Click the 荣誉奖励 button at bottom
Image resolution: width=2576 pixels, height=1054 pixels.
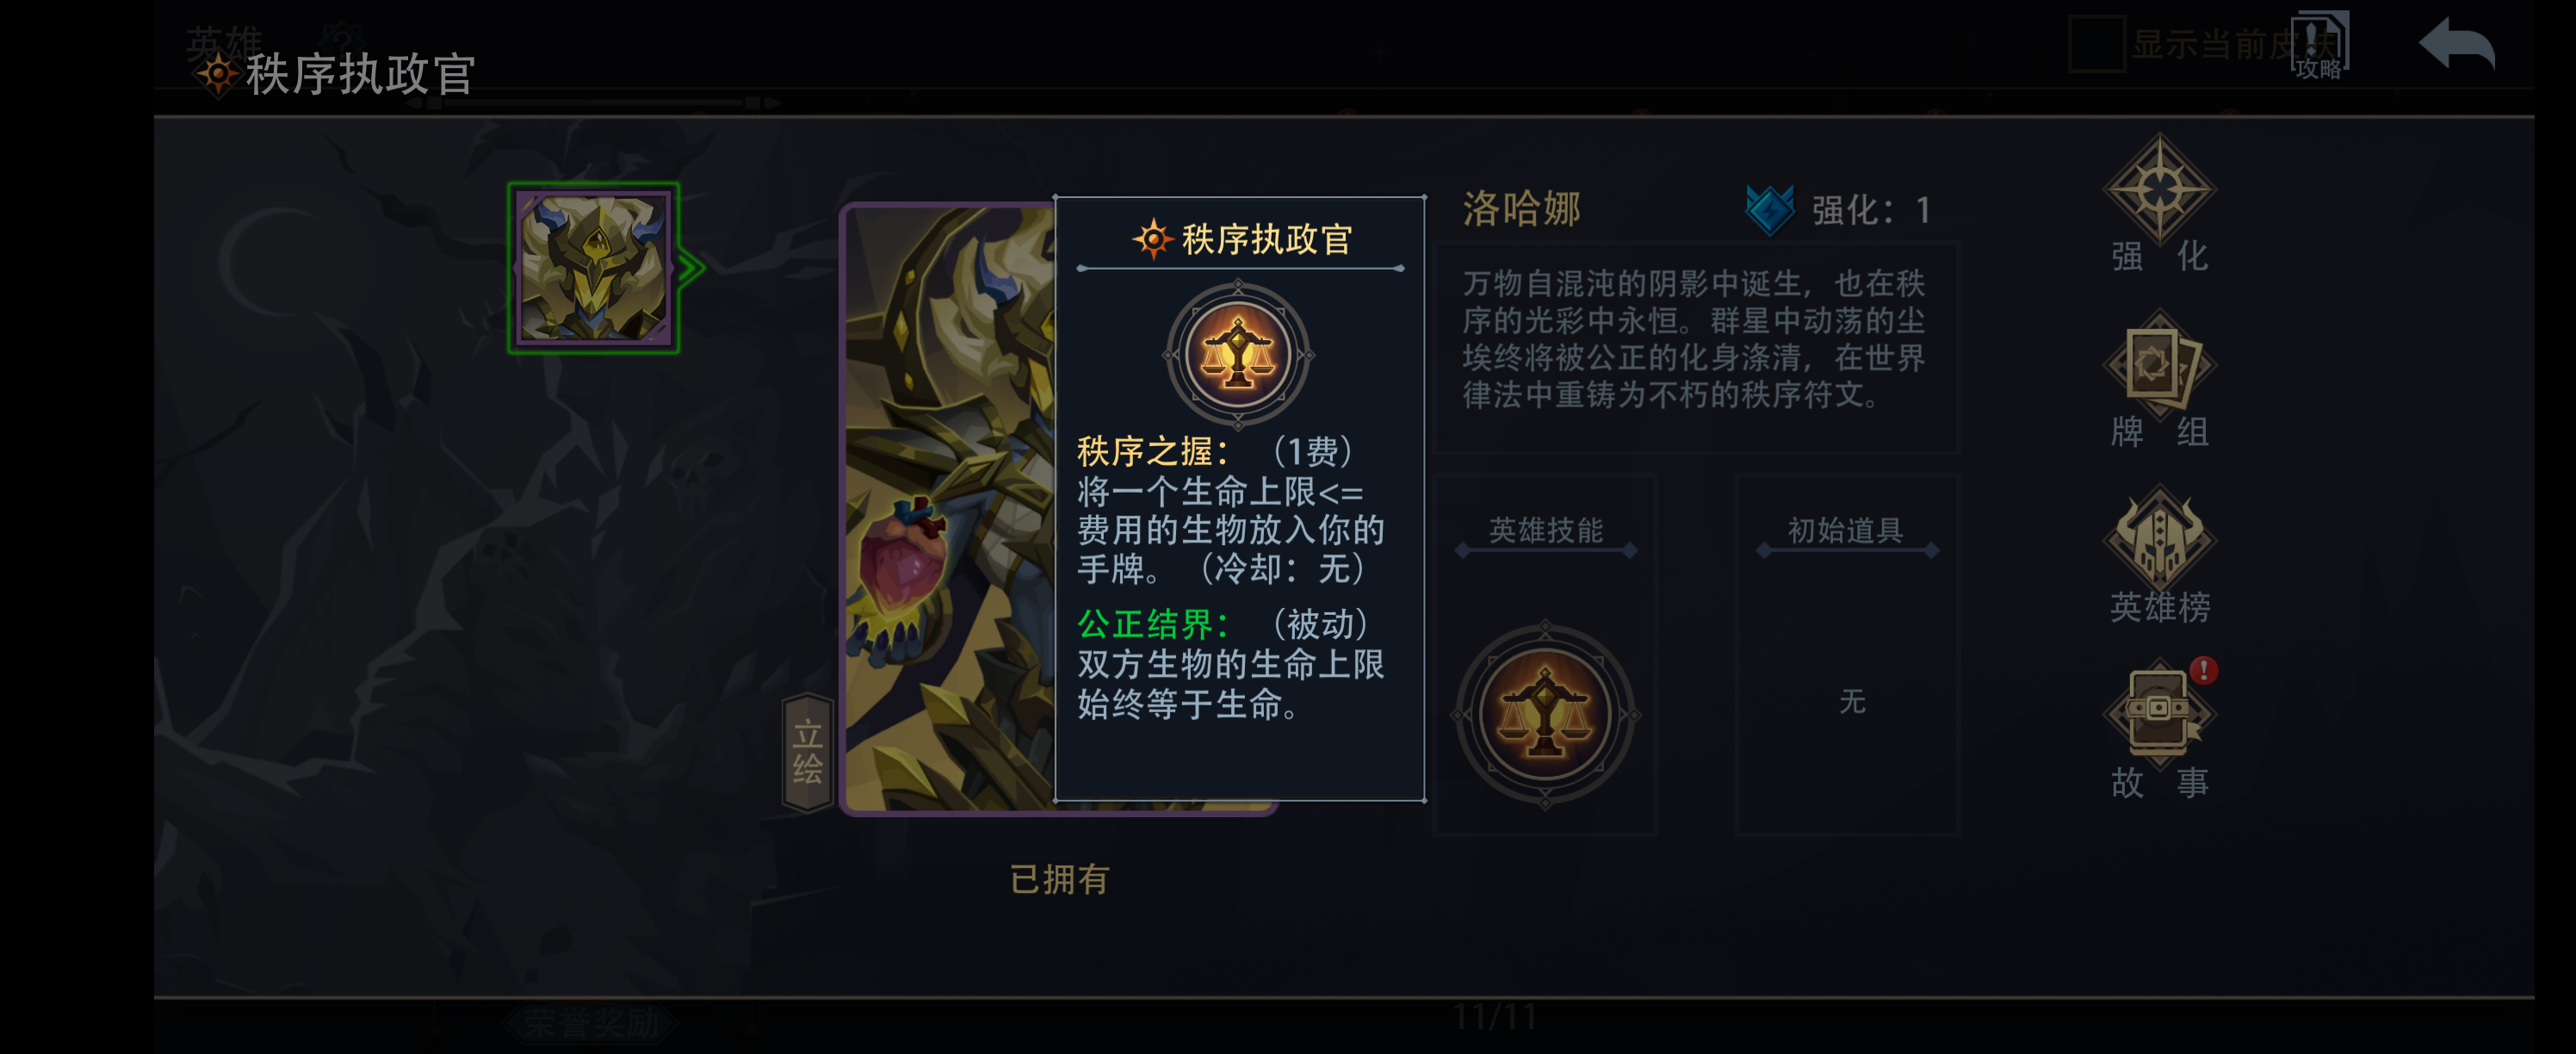coord(592,1022)
